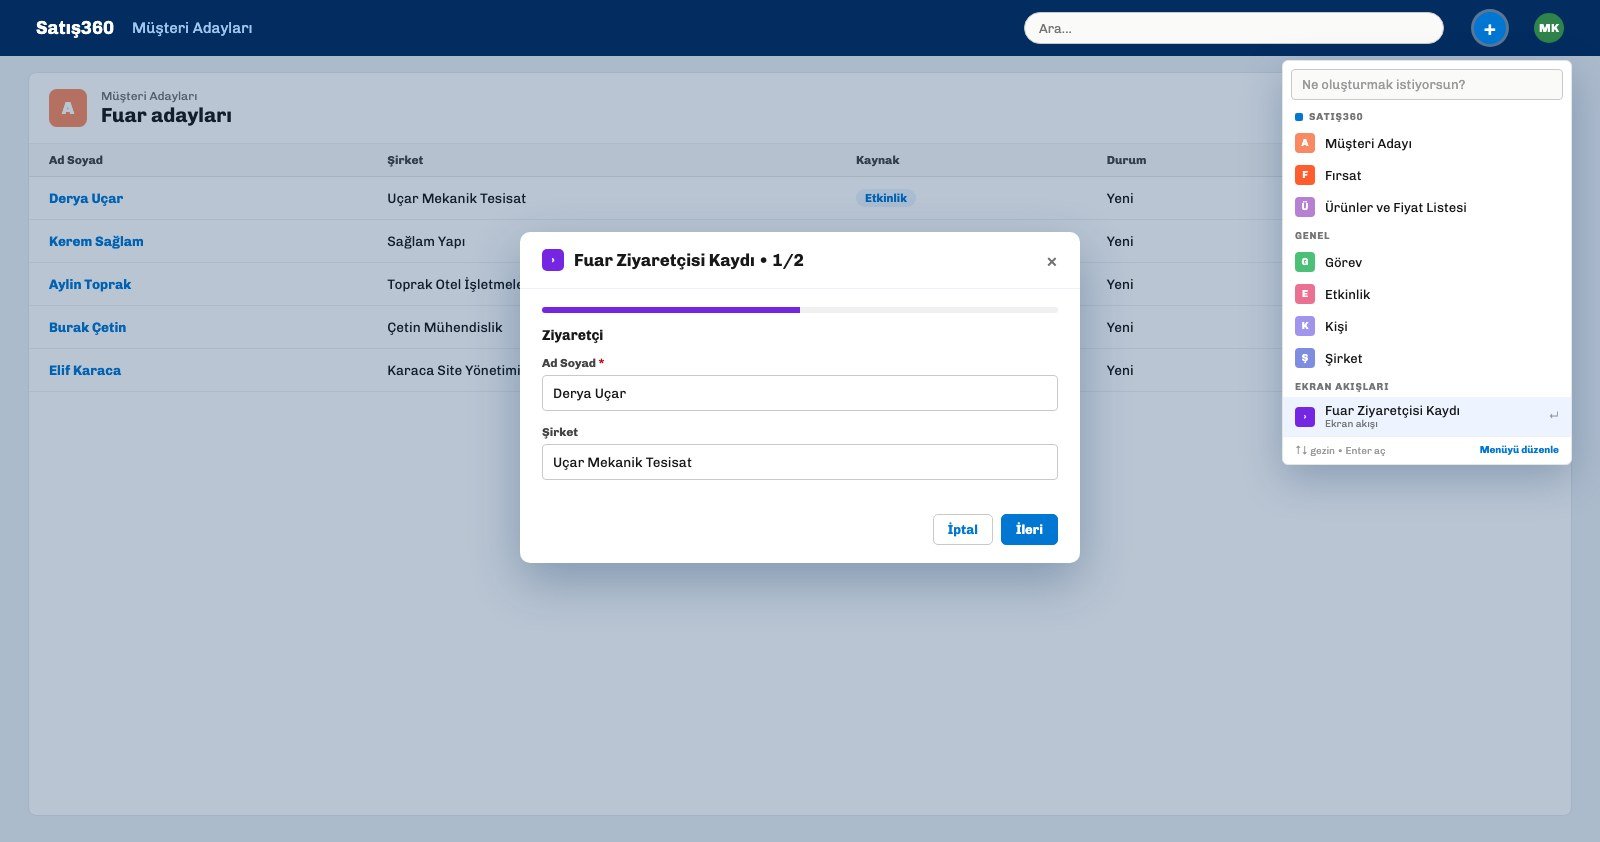
Task: Choose Şirket menu entry
Action: 1427,358
